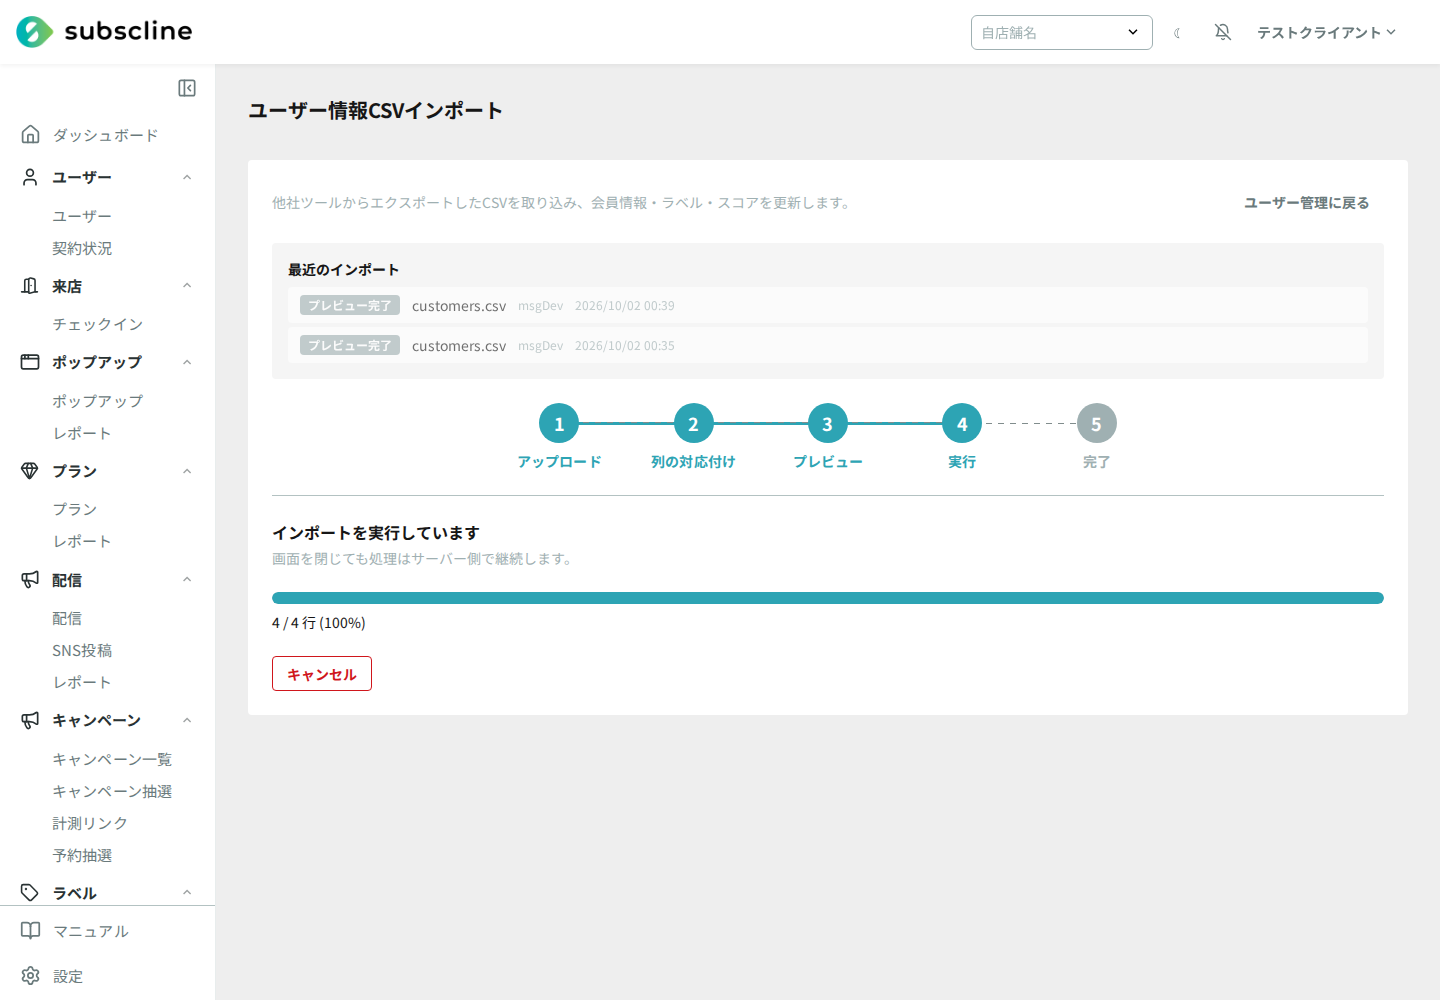Click the 配信 megaphone icon
Screen dimensions: 1440x1000
point(30,579)
